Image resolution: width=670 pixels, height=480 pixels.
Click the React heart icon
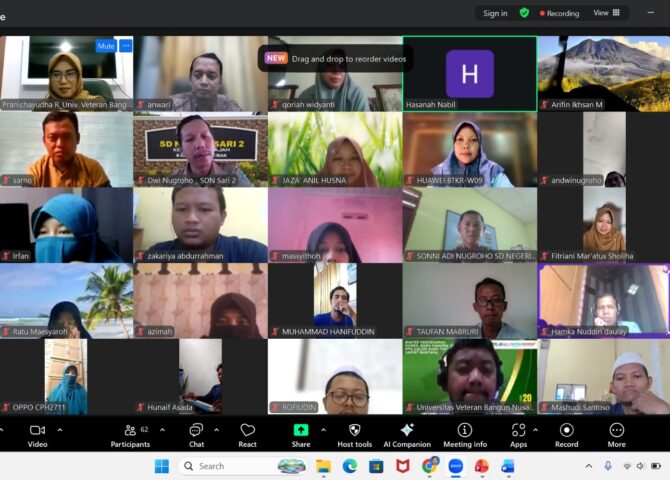point(247,434)
